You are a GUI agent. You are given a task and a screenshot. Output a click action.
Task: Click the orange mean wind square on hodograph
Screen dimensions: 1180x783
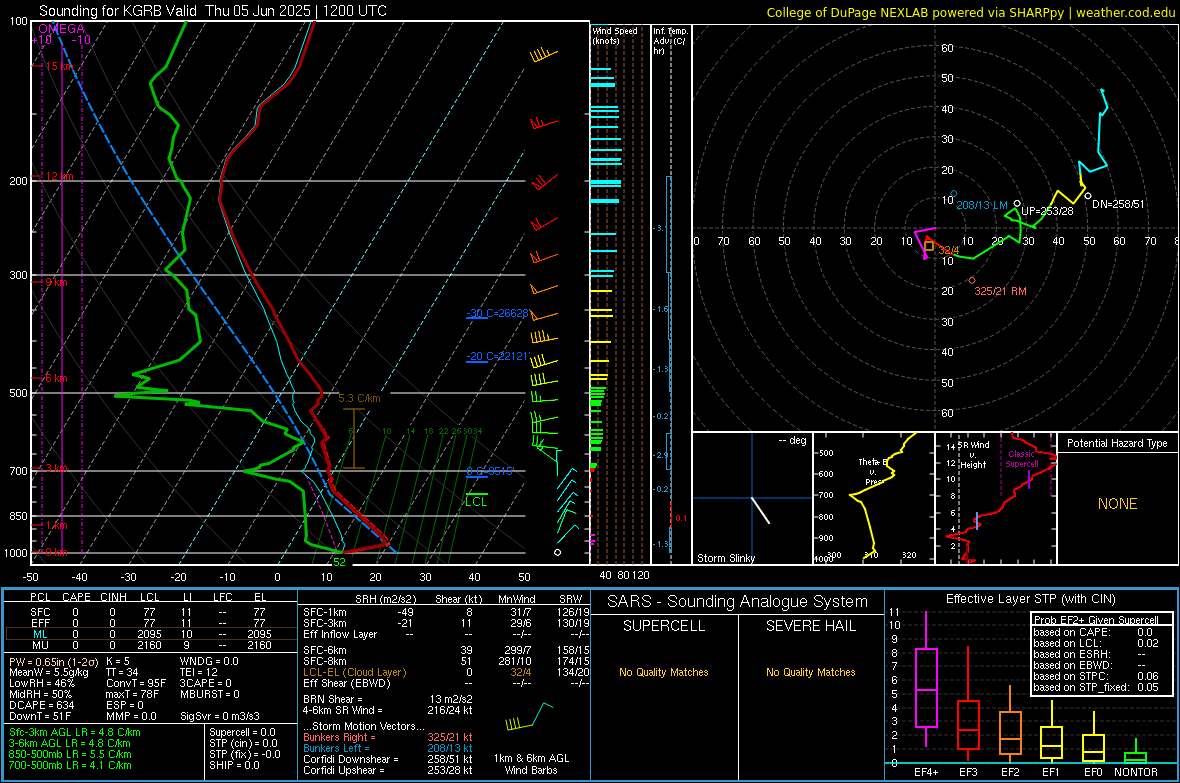929,246
